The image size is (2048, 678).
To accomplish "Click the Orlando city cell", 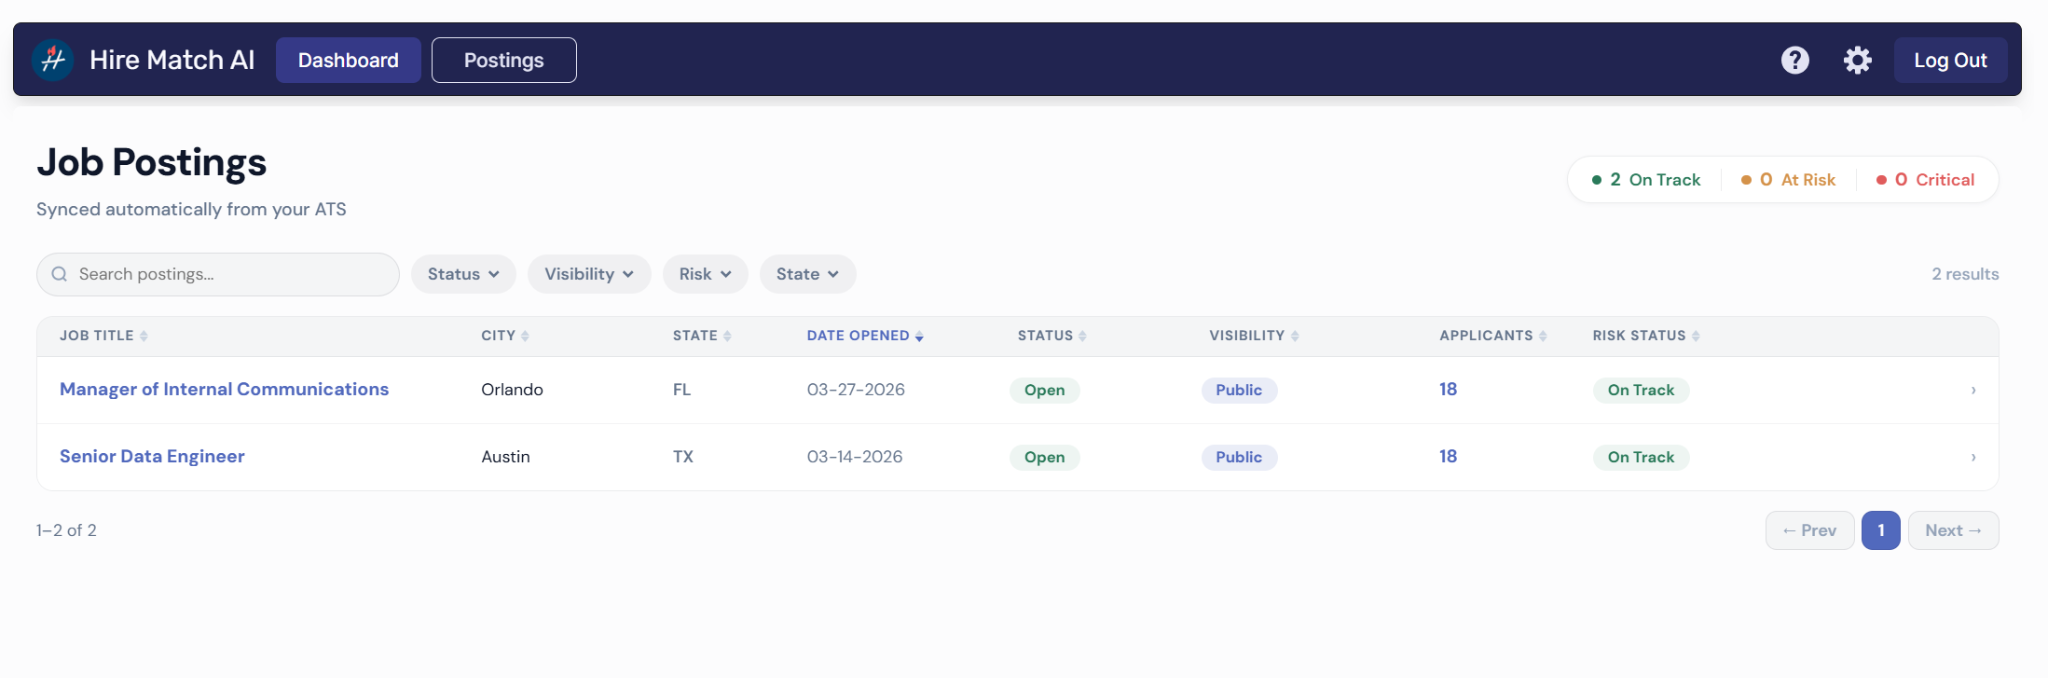I will pos(512,389).
